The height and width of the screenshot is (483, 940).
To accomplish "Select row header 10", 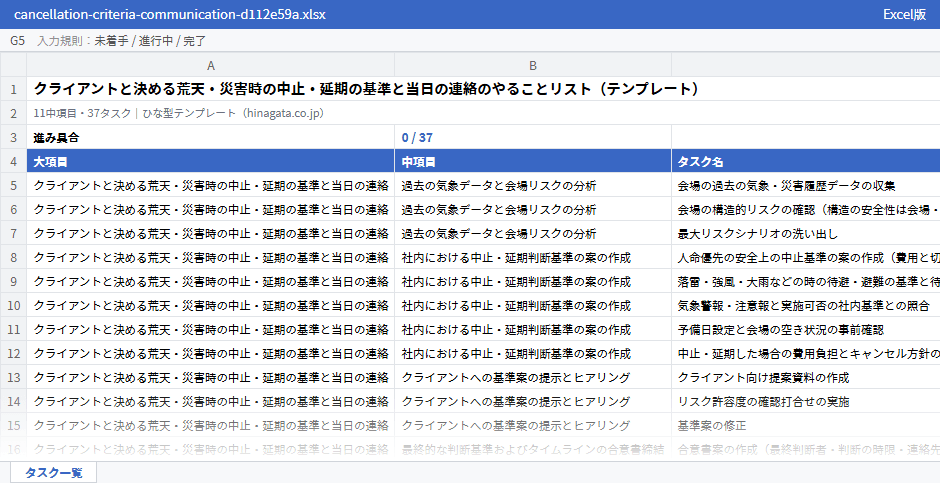I will pos(13,305).
